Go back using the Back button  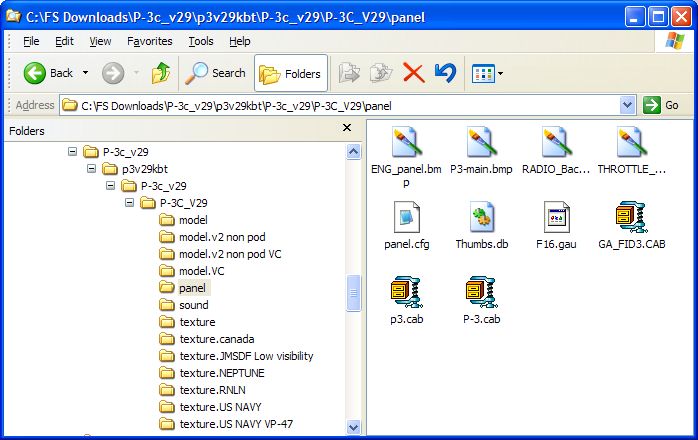[48, 73]
